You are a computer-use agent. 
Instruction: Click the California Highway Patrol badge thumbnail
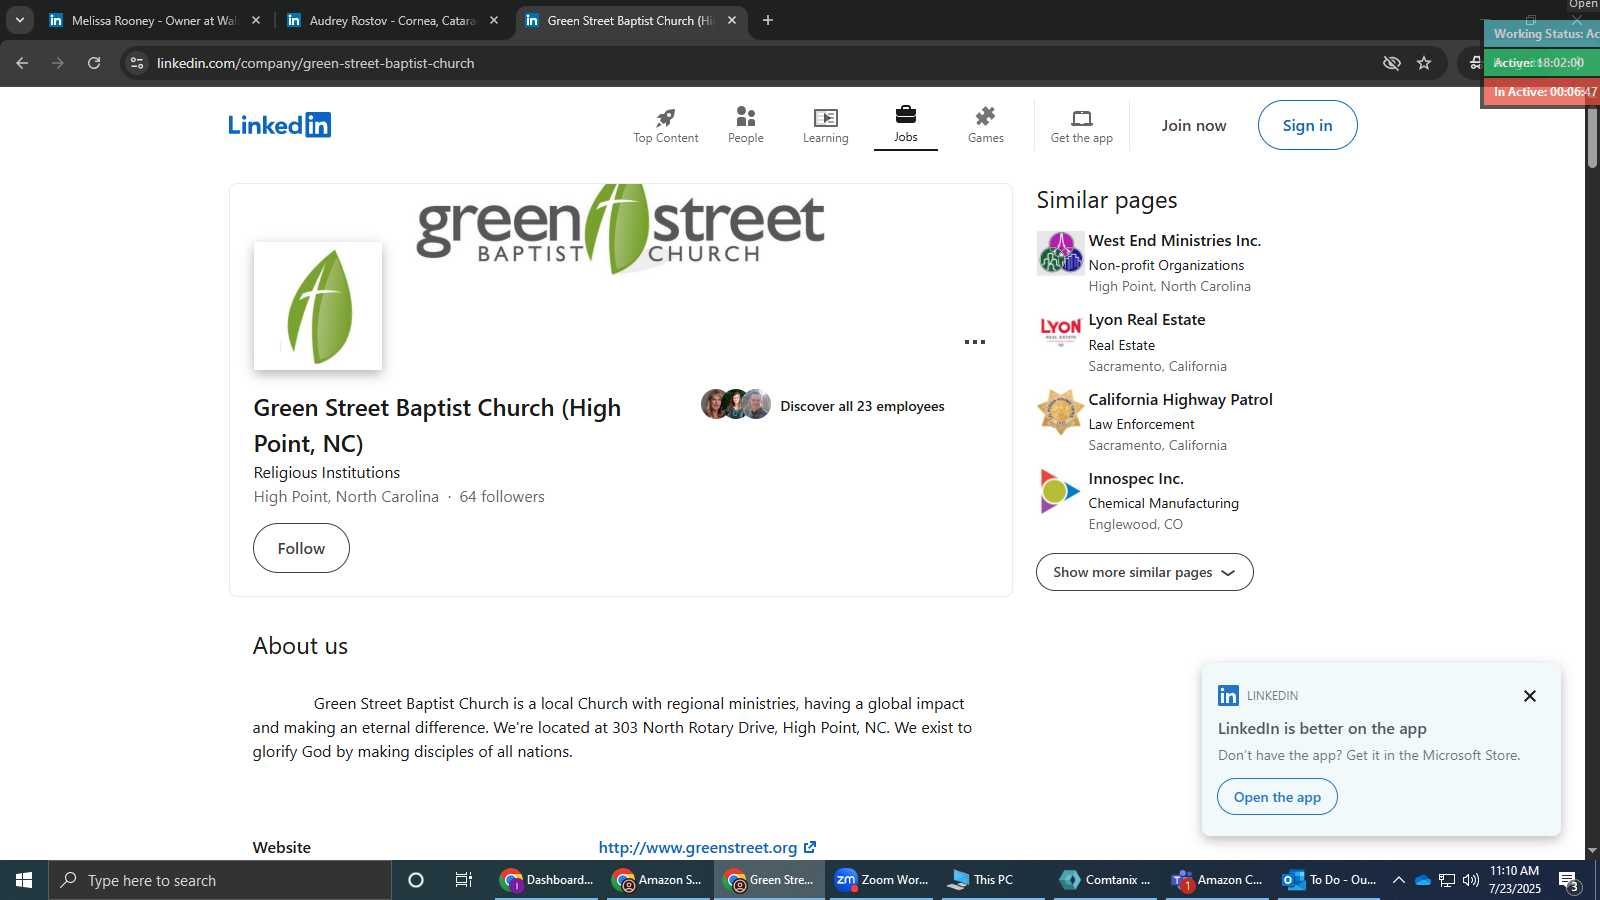click(1060, 412)
